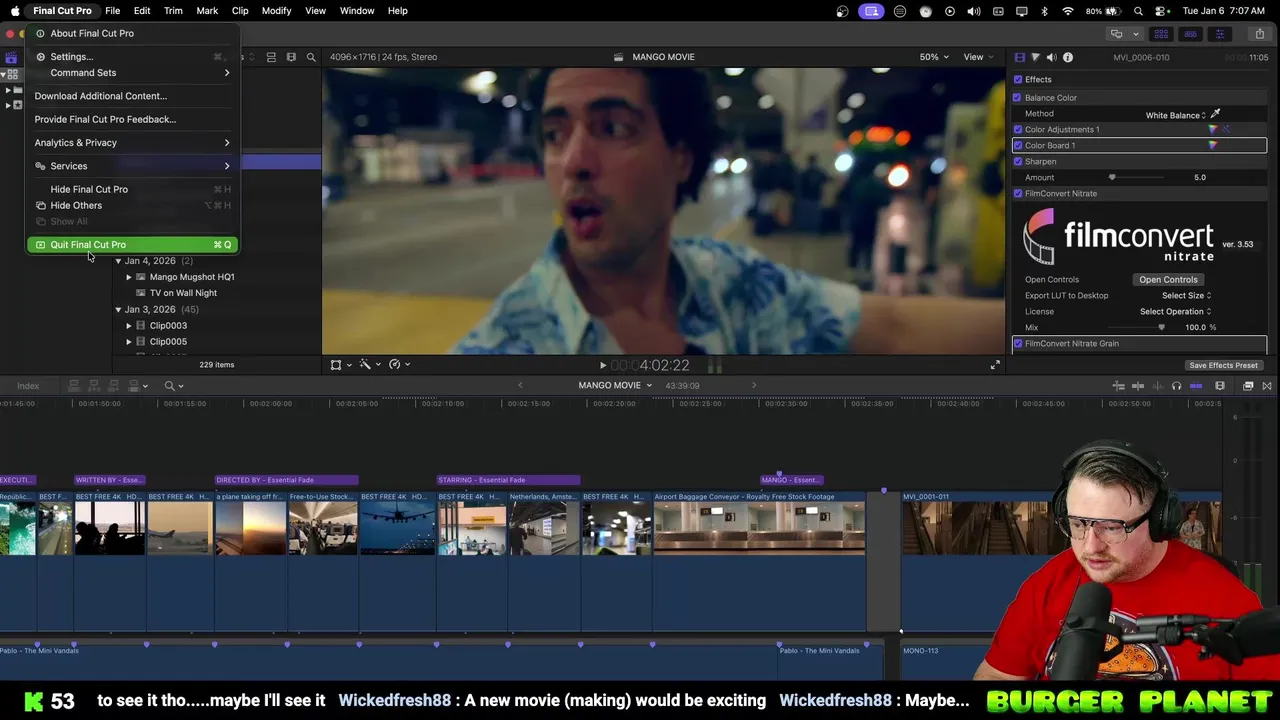The width and height of the screenshot is (1280, 720).
Task: Show or hide the timeline
Action: coord(1190,34)
